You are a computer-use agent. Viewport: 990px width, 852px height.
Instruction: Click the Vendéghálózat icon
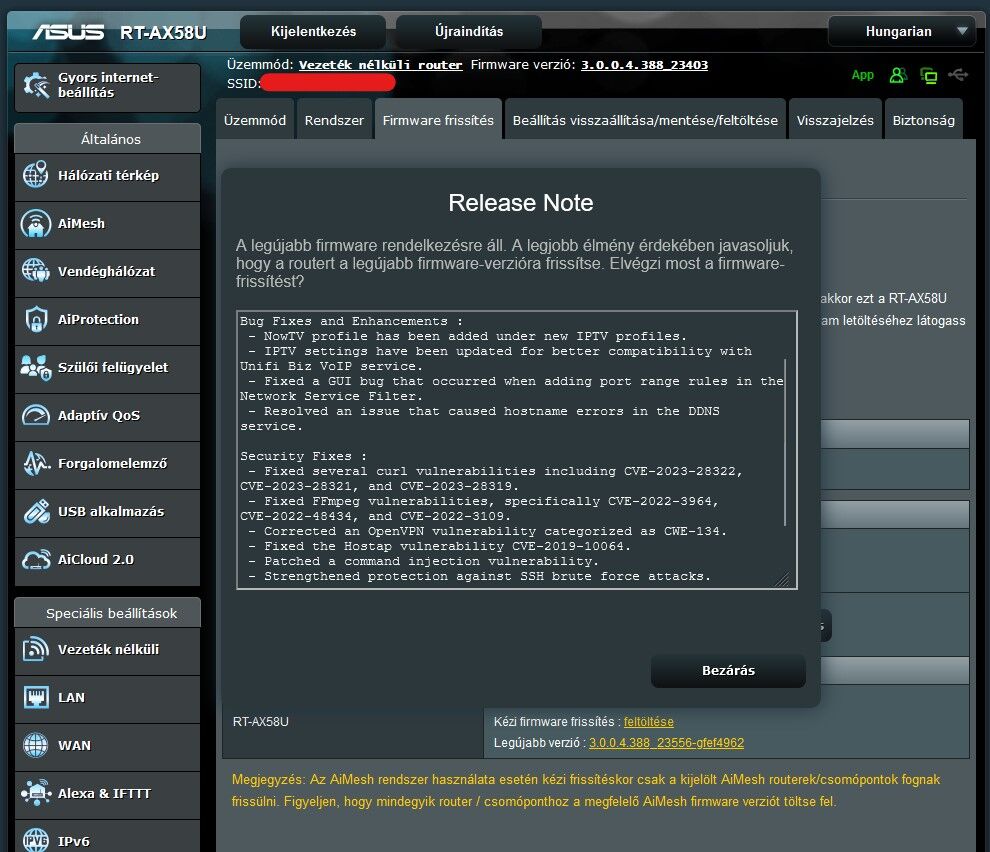(x=35, y=271)
